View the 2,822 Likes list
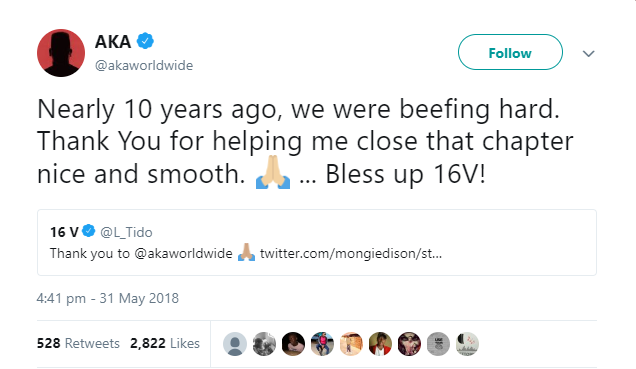 click(165, 343)
